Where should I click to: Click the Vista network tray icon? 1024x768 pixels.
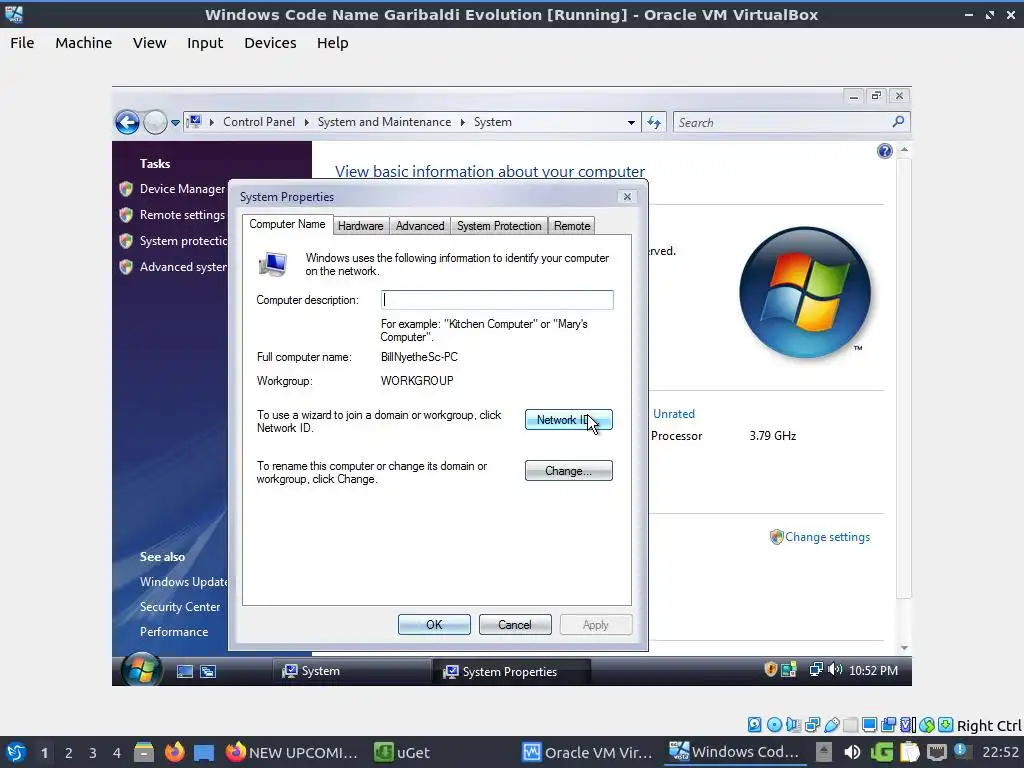pos(816,669)
